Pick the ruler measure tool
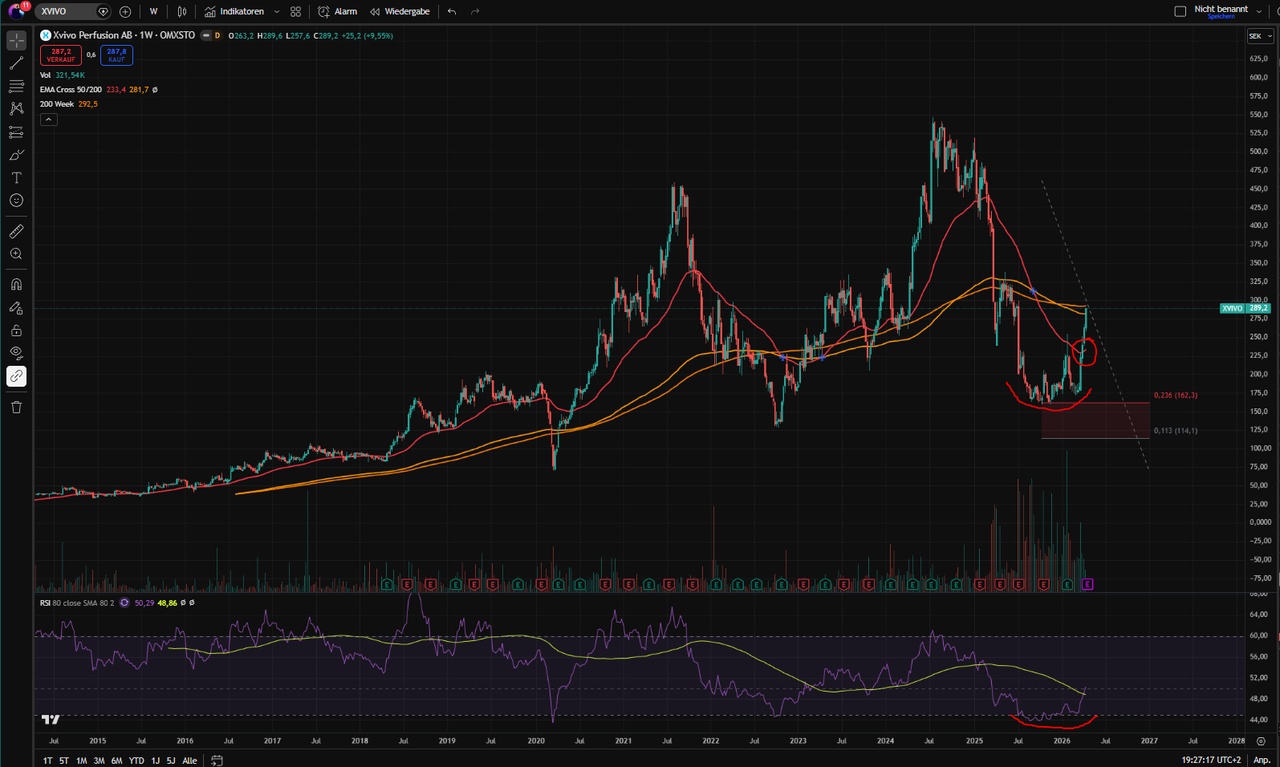 tap(16, 231)
